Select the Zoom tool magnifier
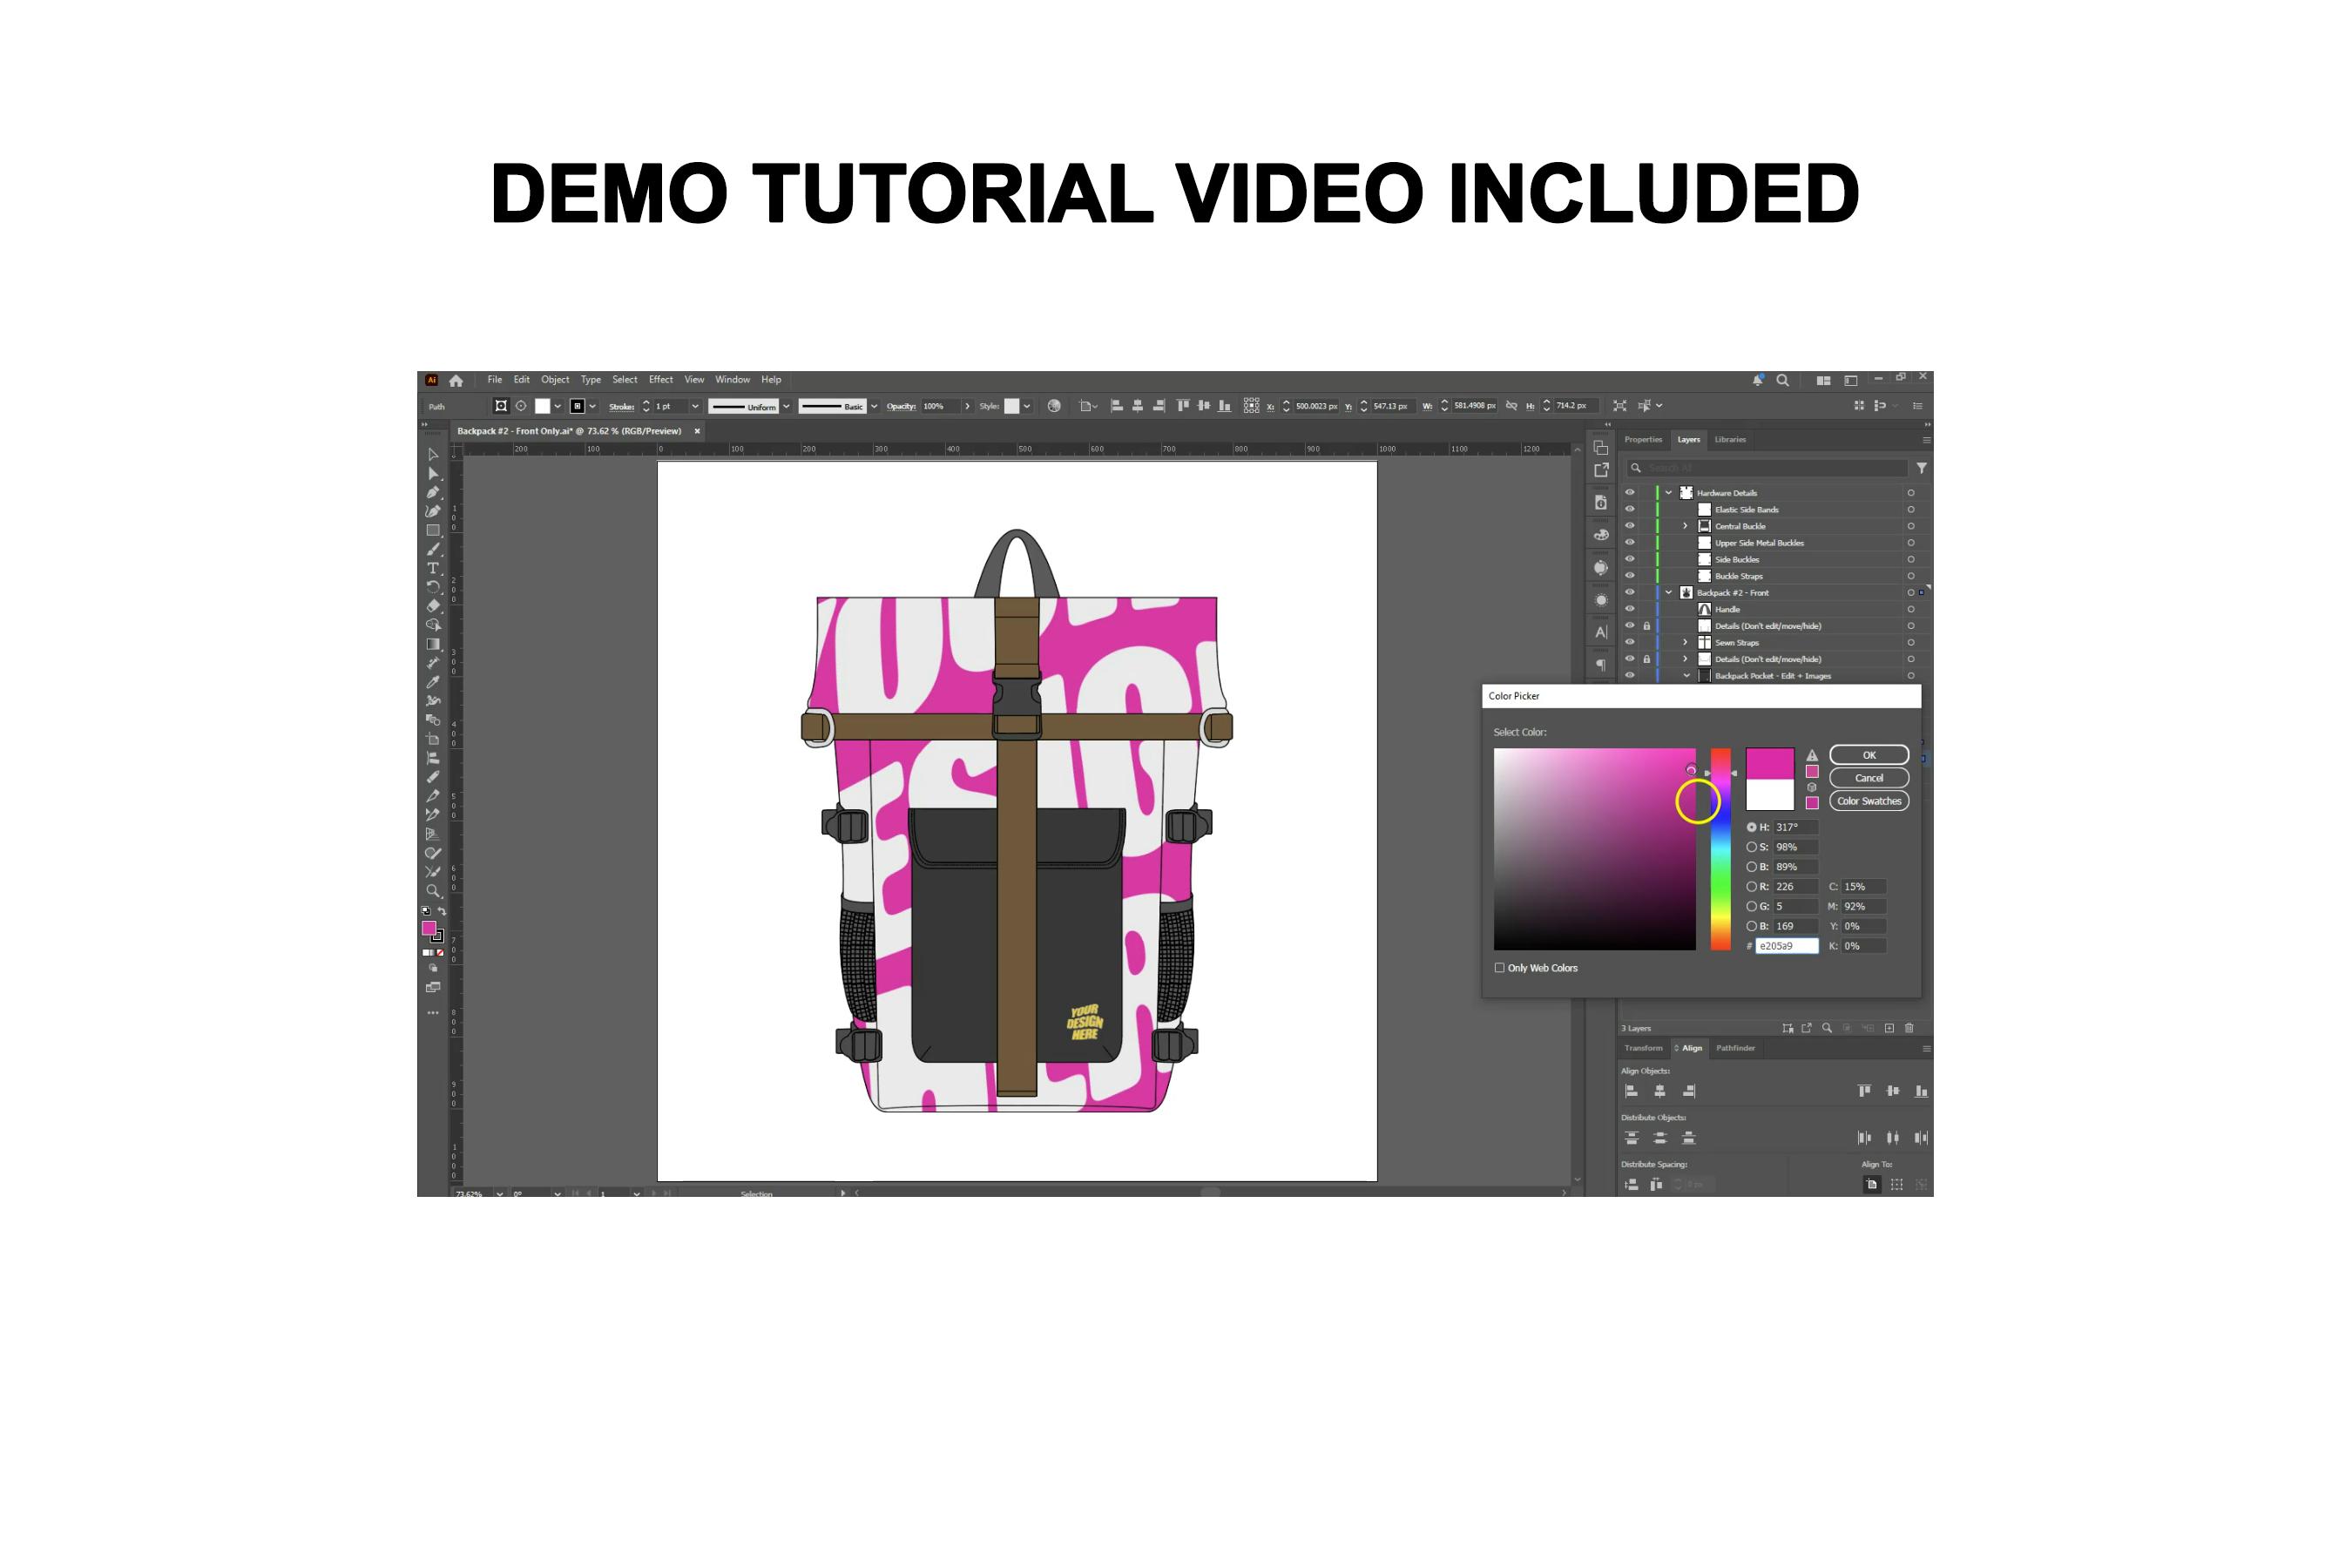This screenshot has width=2352, height=1568. [x=433, y=891]
